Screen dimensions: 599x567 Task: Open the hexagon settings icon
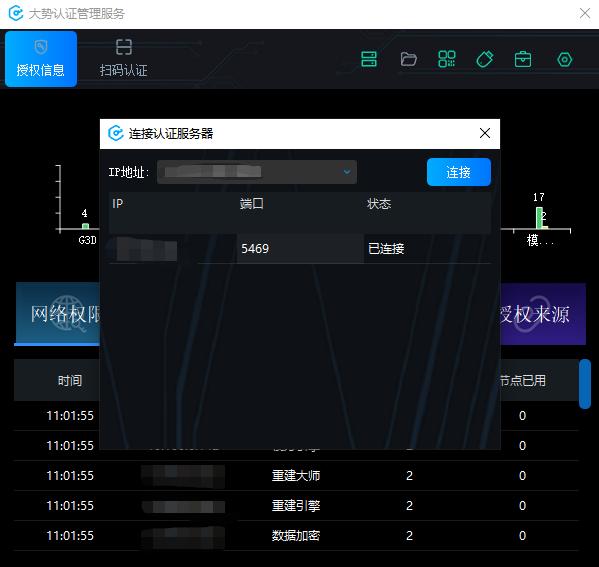tap(564, 60)
